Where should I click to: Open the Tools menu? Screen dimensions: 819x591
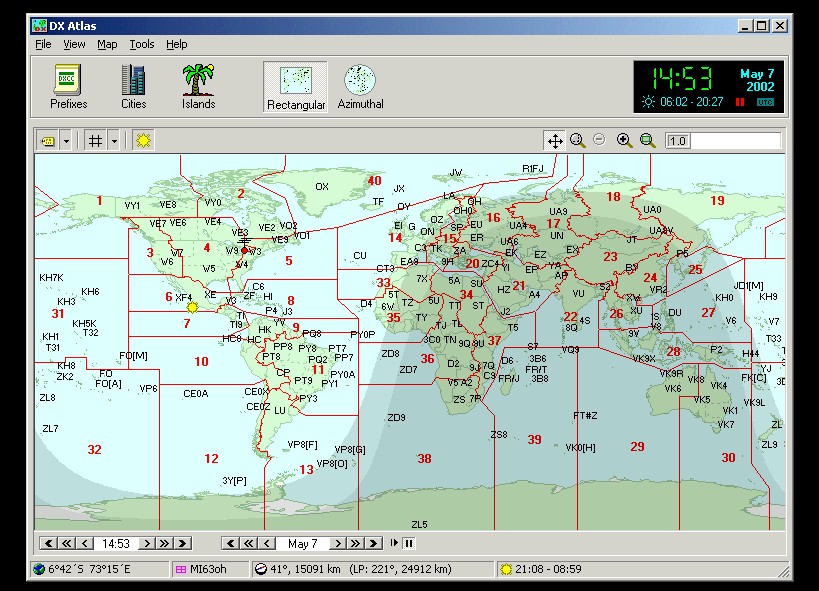click(142, 44)
